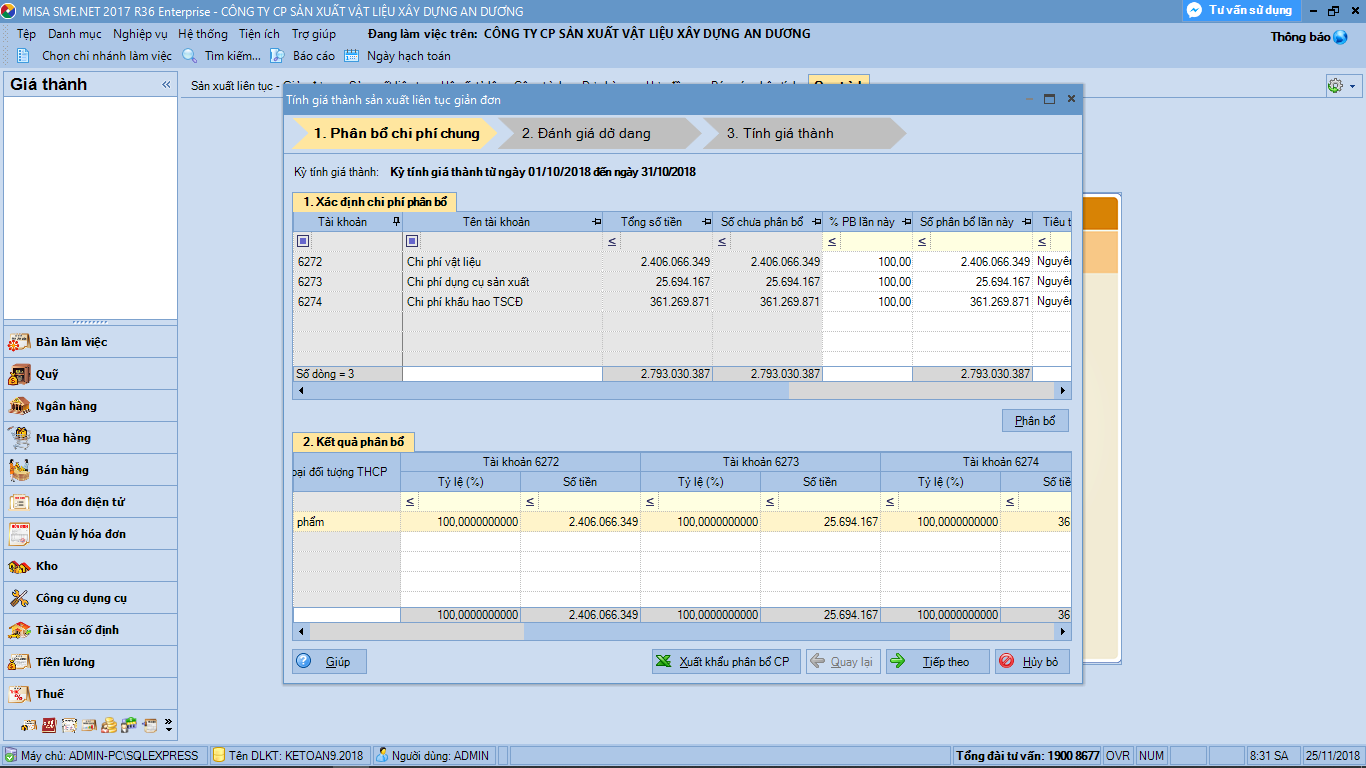The image size is (1366, 768).
Task: Click Xuất khẩu phân bổ CP button
Action: tap(726, 661)
